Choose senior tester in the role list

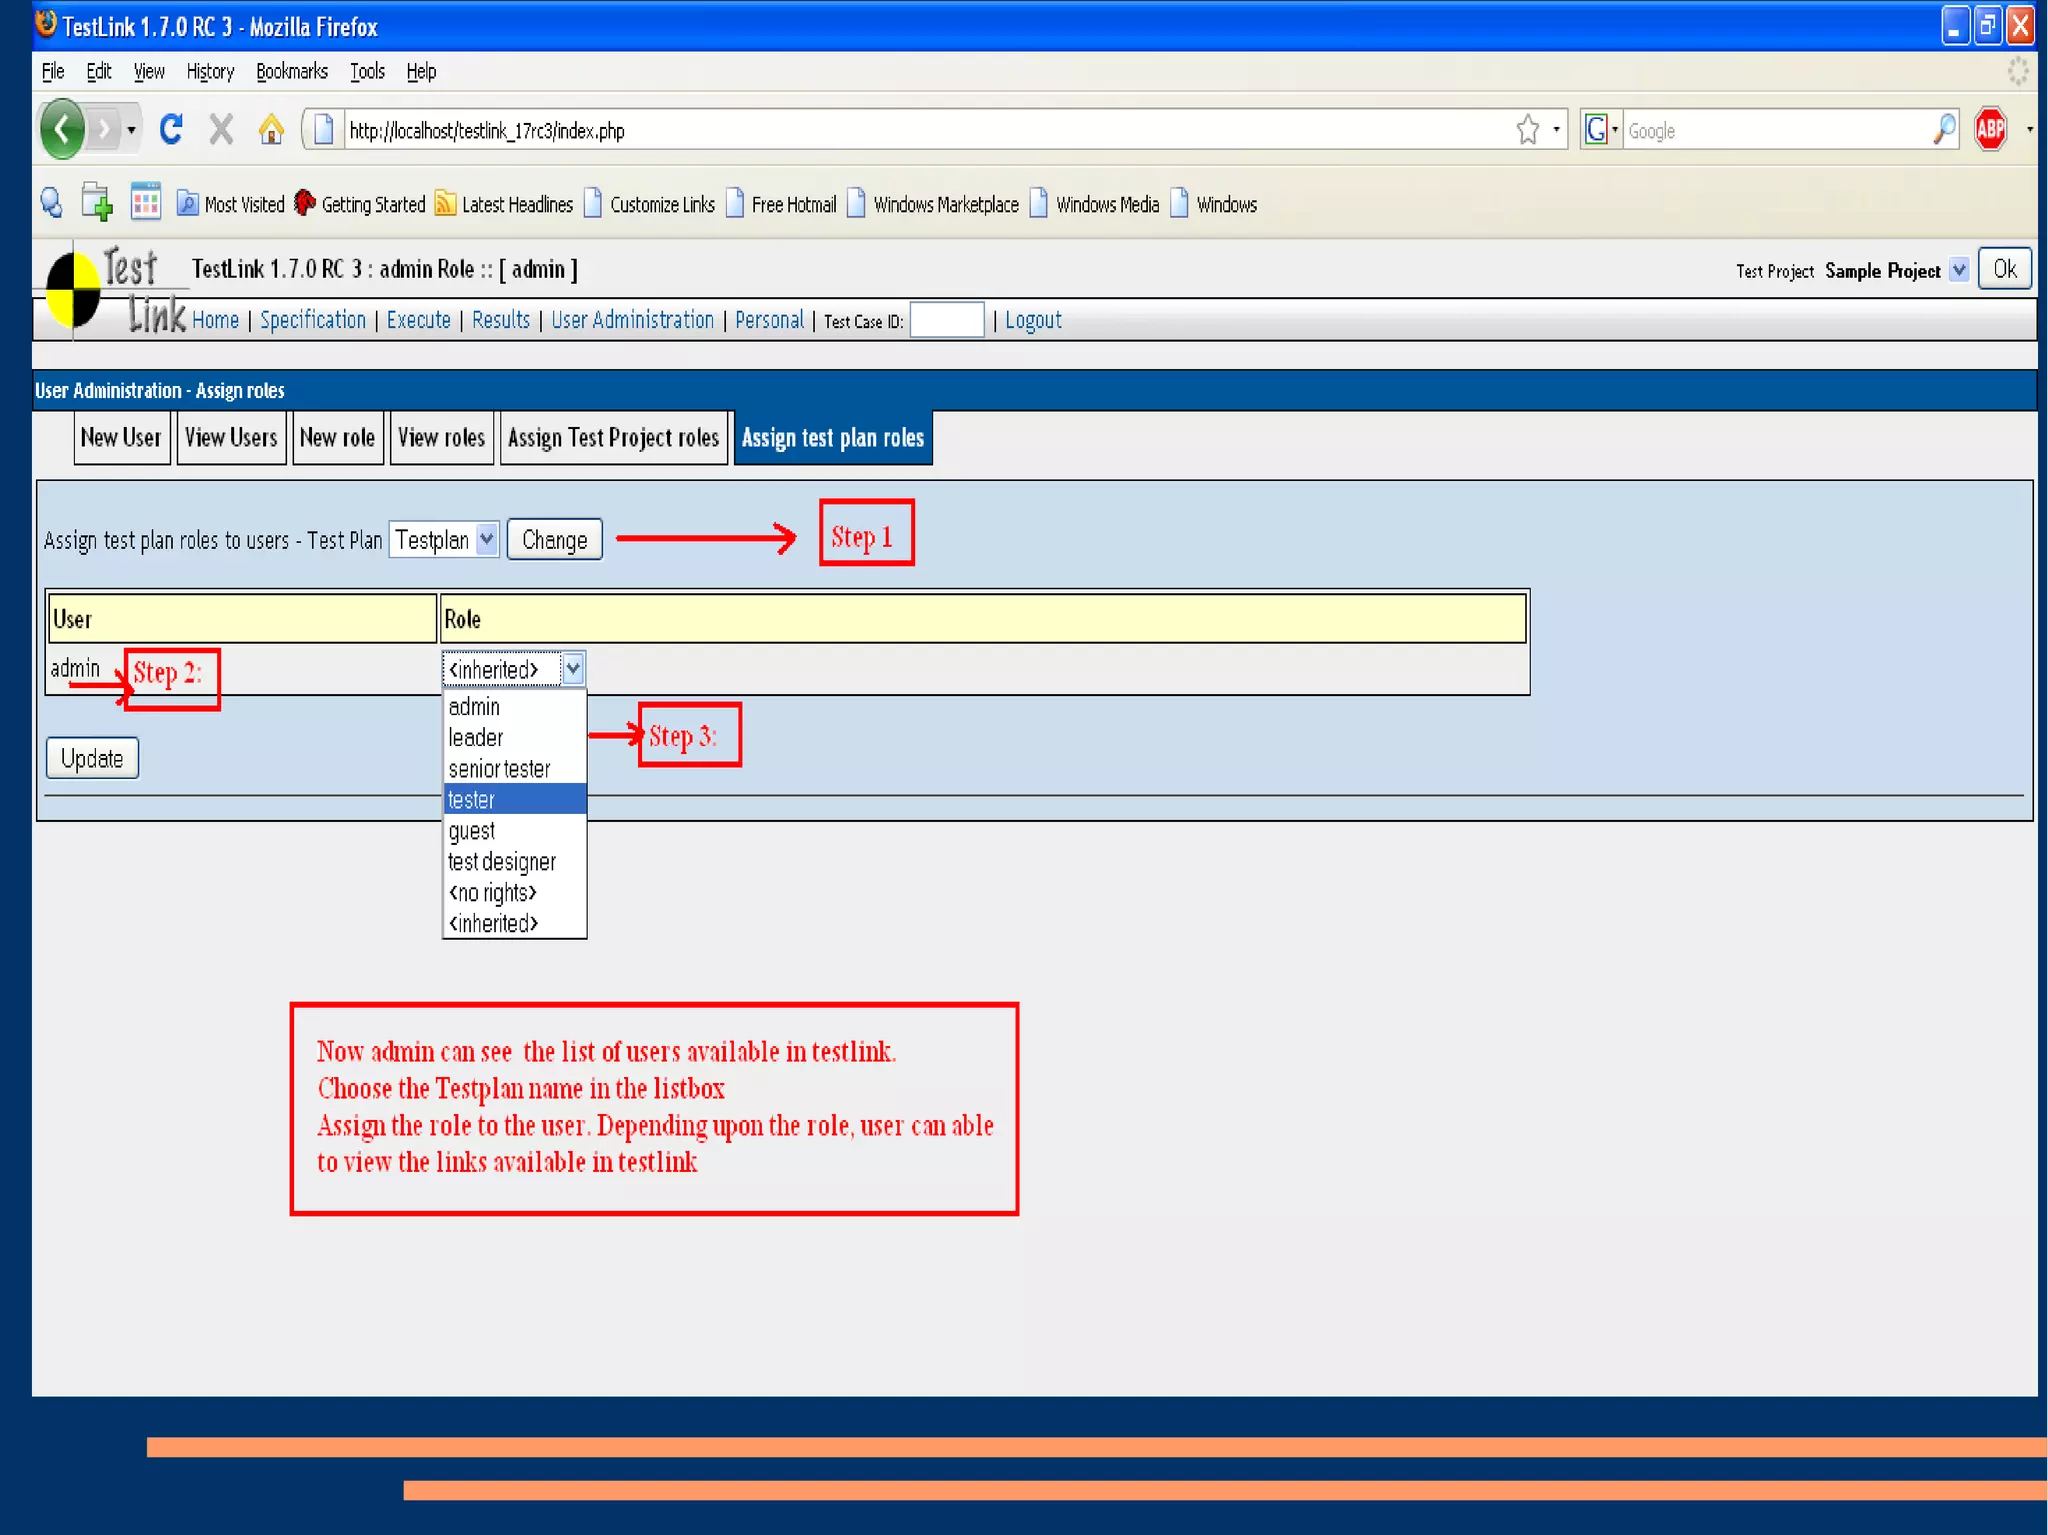tap(514, 769)
